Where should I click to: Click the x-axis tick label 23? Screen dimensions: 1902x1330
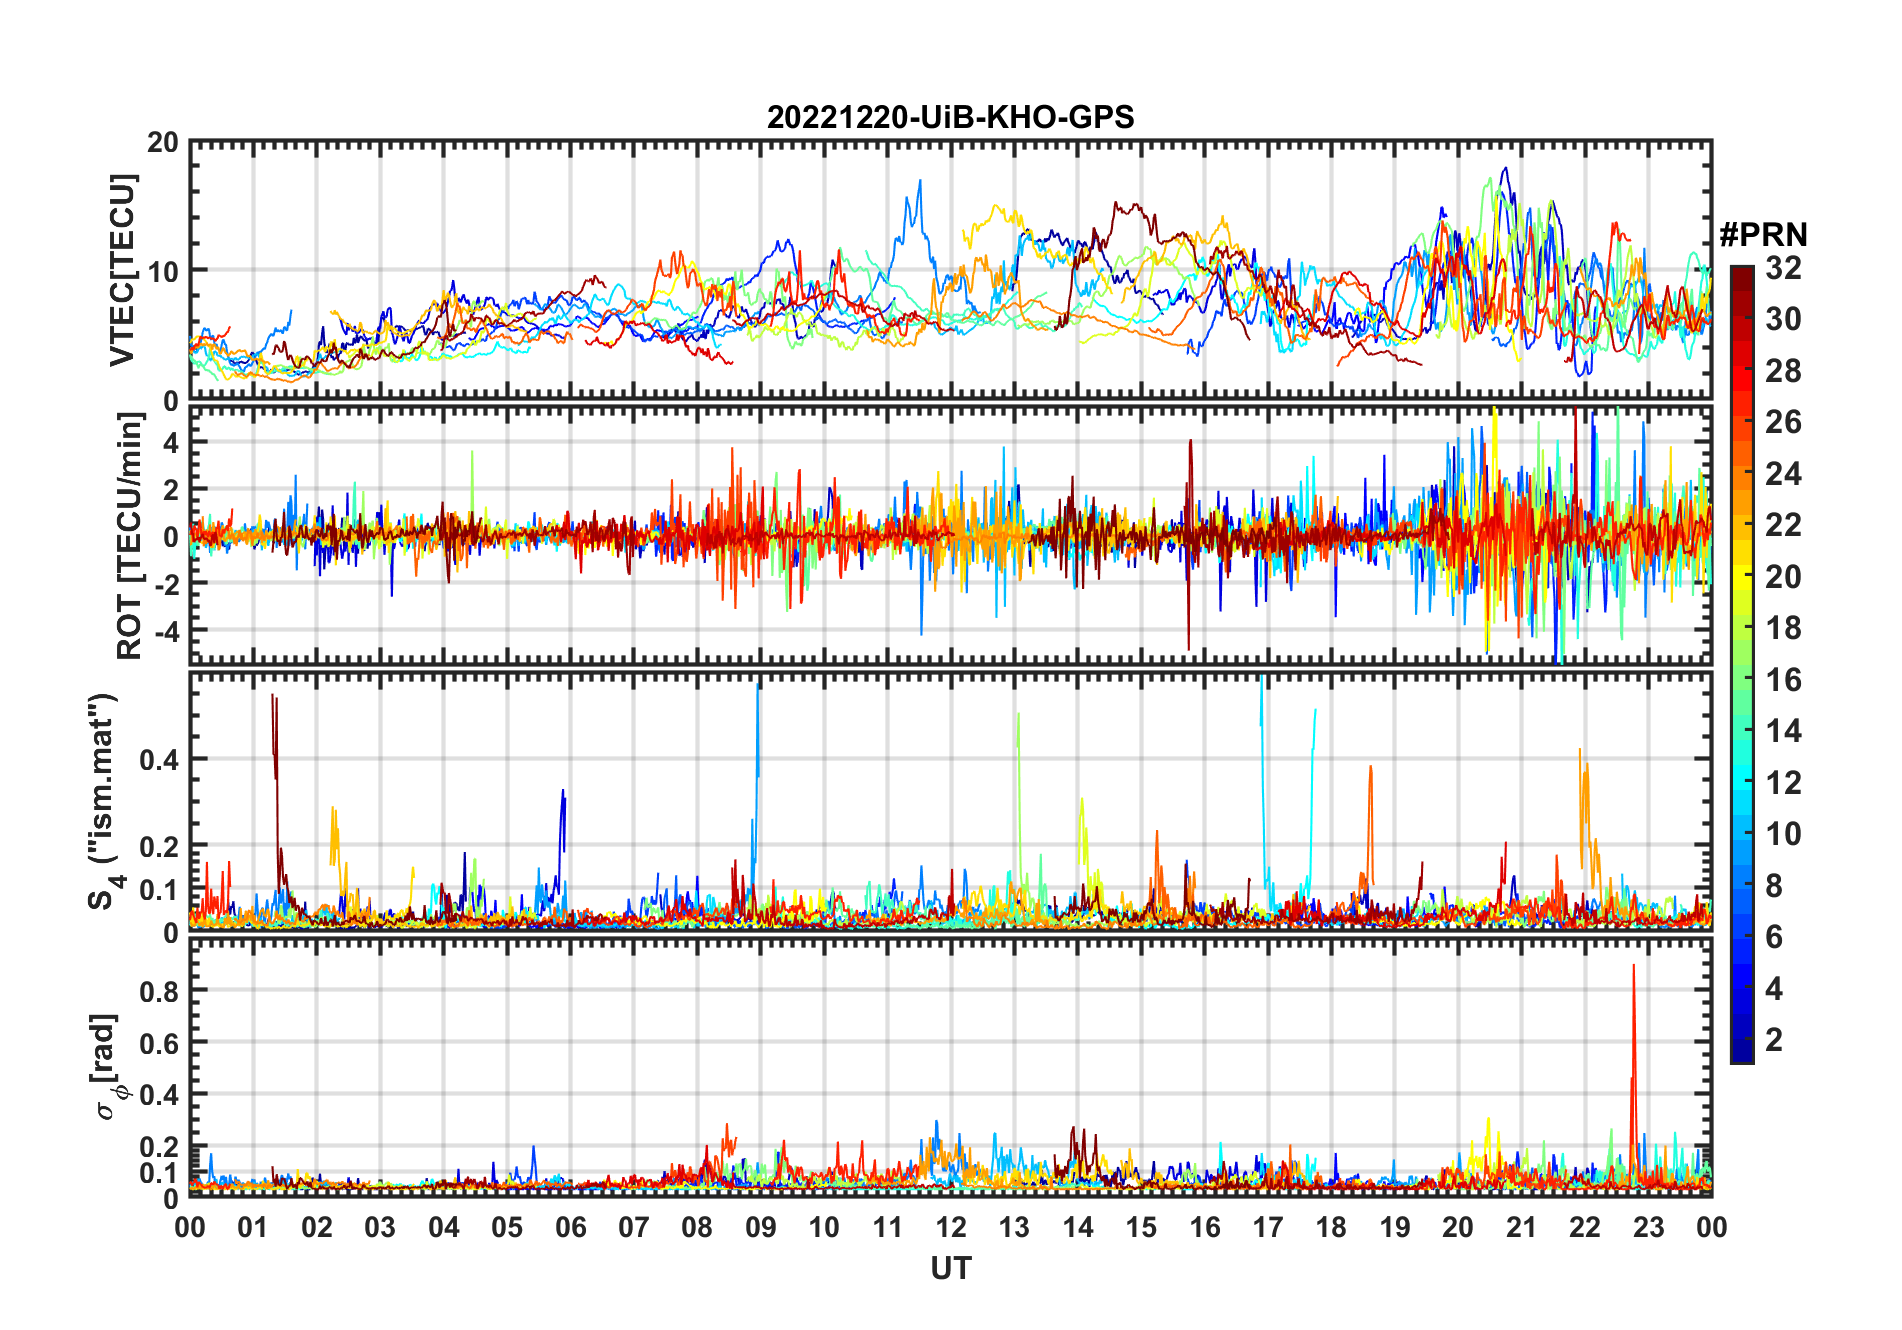pyautogui.click(x=1648, y=1227)
